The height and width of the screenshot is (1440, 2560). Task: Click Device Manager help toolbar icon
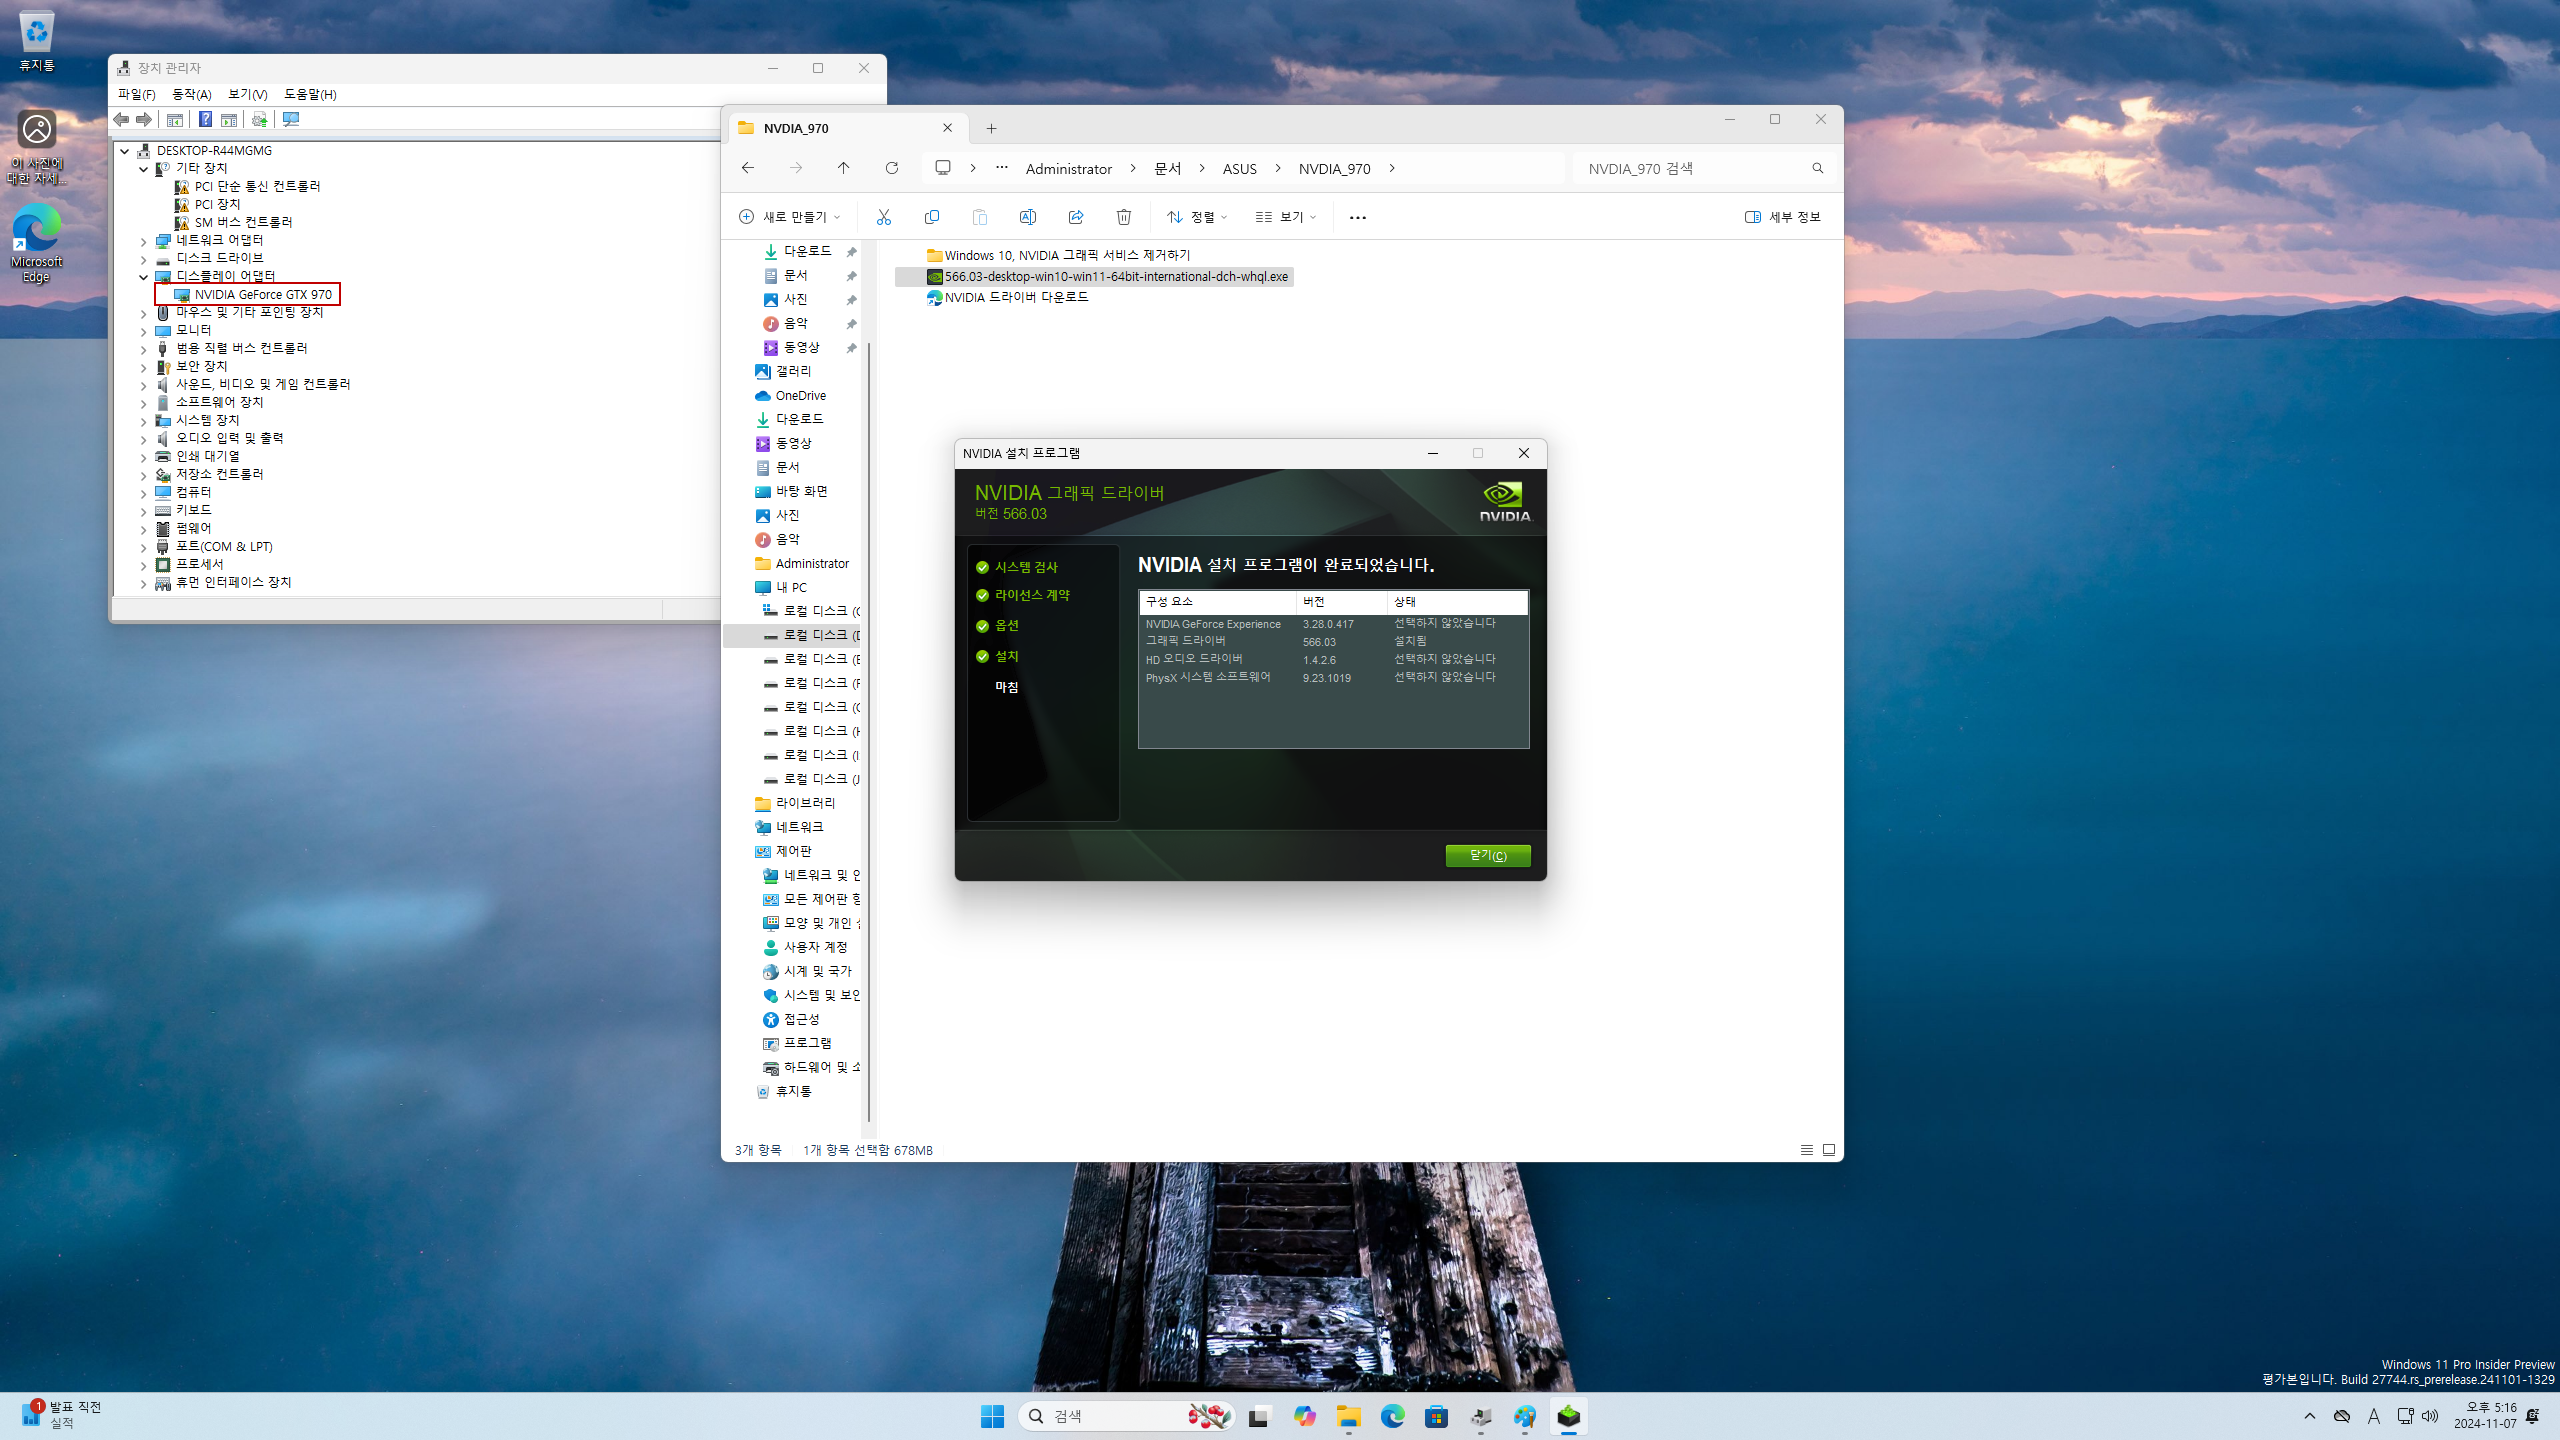(x=205, y=120)
